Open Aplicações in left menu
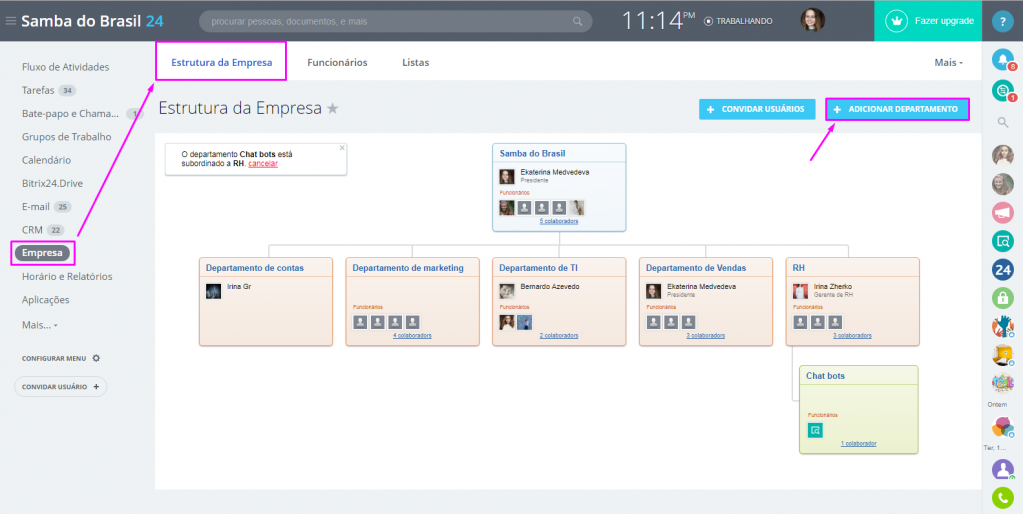1023x514 pixels. (46, 300)
